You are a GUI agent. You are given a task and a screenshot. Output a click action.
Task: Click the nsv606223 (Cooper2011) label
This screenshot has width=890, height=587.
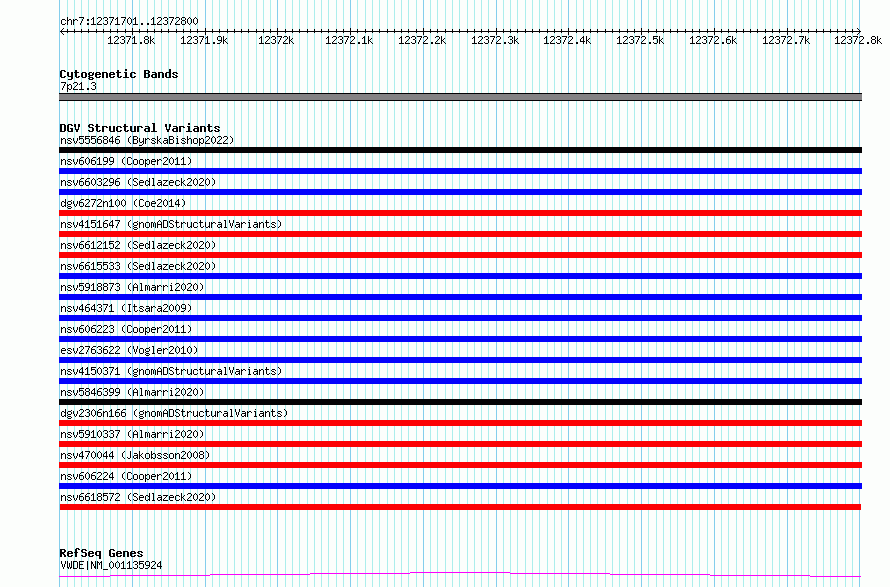(x=126, y=329)
